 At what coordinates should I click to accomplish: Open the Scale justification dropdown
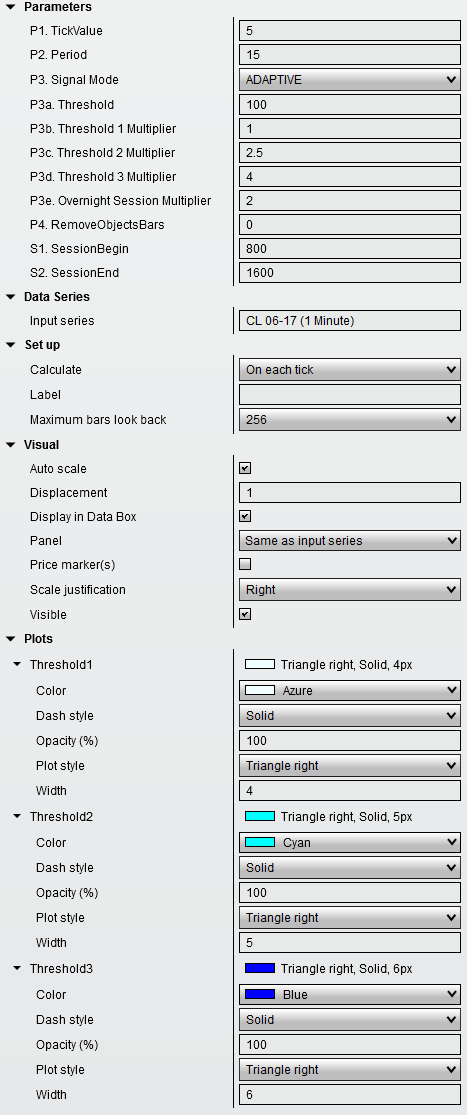coord(350,589)
